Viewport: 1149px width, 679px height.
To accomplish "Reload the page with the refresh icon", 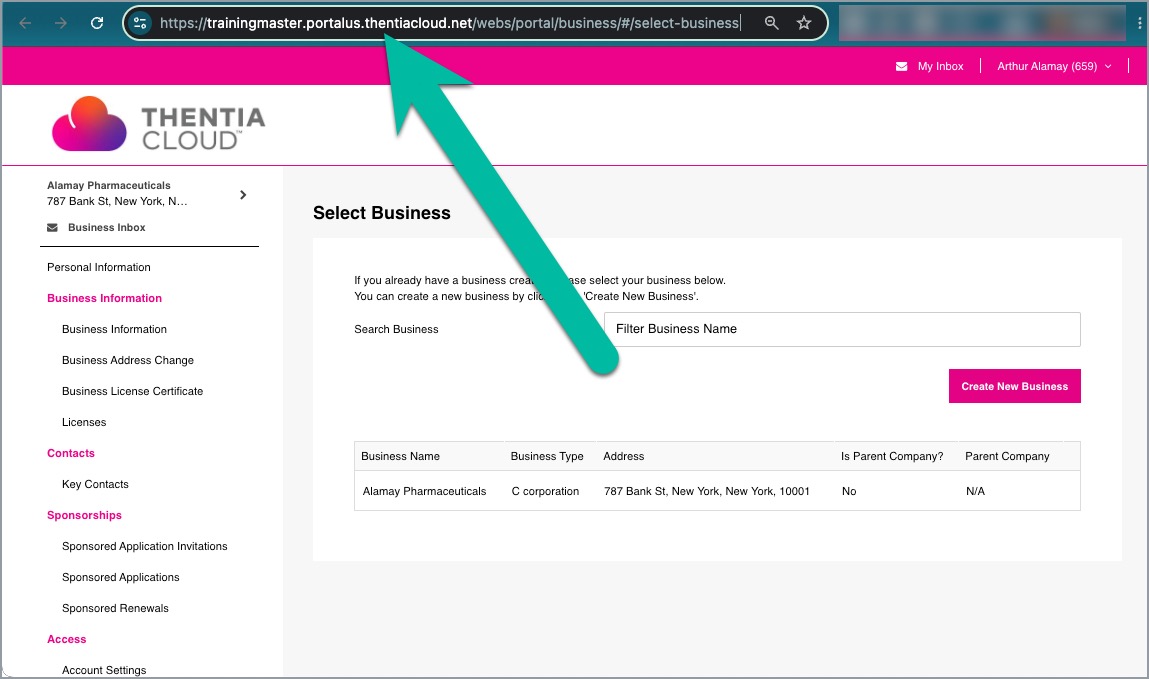I will click(97, 23).
